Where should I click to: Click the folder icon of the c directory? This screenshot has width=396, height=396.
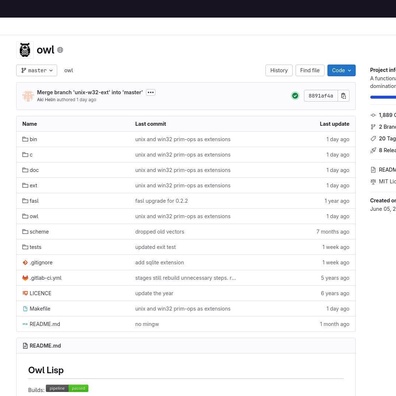point(25,155)
